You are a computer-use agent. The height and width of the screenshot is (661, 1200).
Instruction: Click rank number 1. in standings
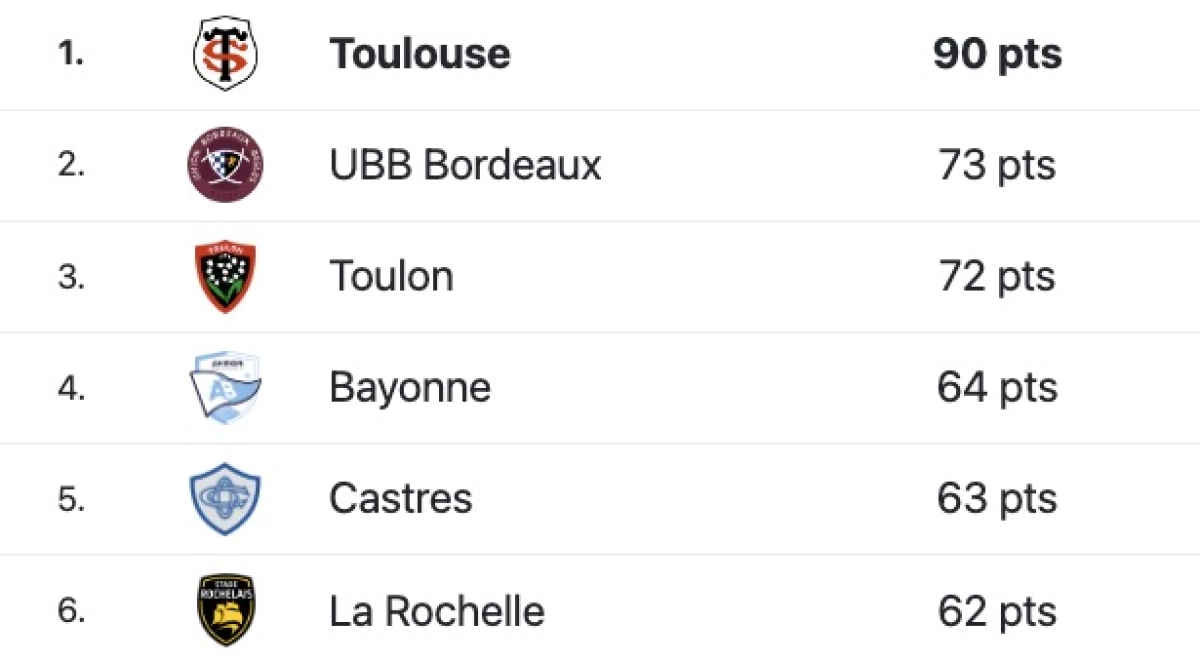70,54
